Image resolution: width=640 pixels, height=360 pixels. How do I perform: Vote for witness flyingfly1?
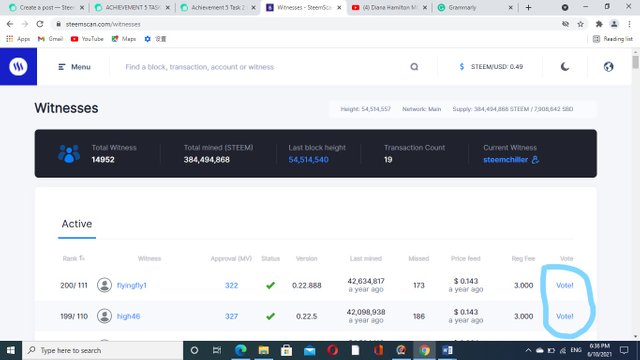(564, 285)
